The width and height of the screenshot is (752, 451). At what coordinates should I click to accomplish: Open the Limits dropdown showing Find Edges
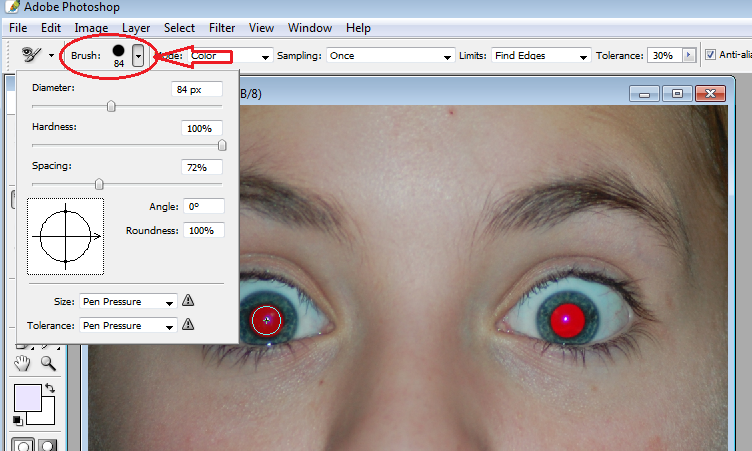[x=540, y=56]
